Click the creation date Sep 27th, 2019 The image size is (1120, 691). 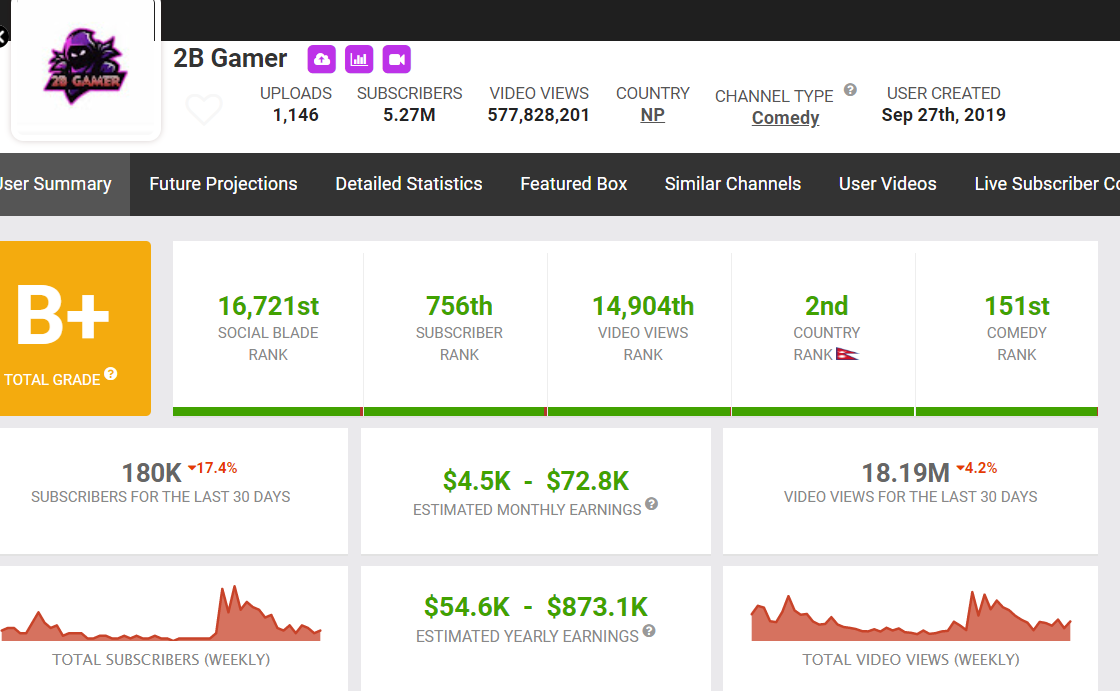point(944,115)
